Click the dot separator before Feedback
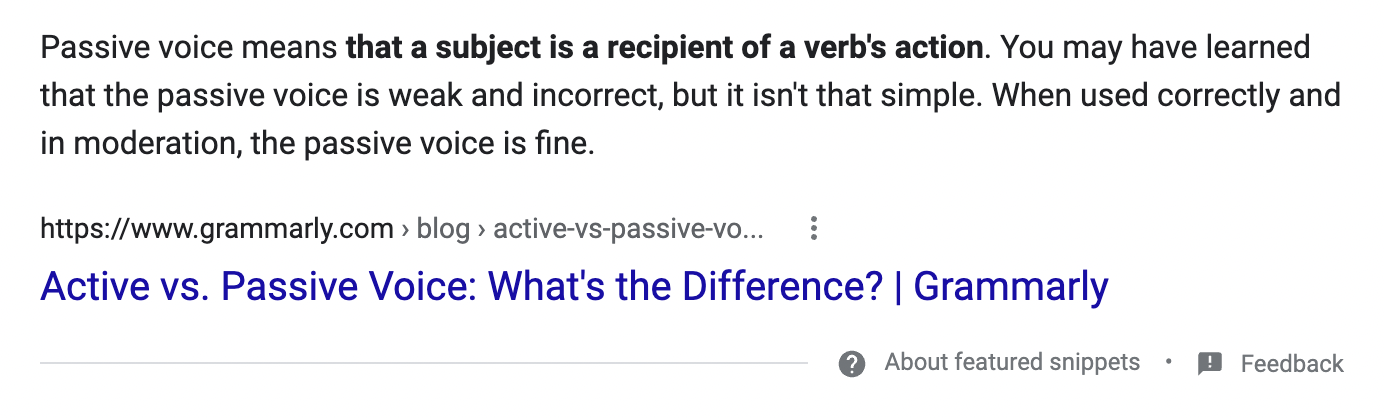 [1168, 362]
